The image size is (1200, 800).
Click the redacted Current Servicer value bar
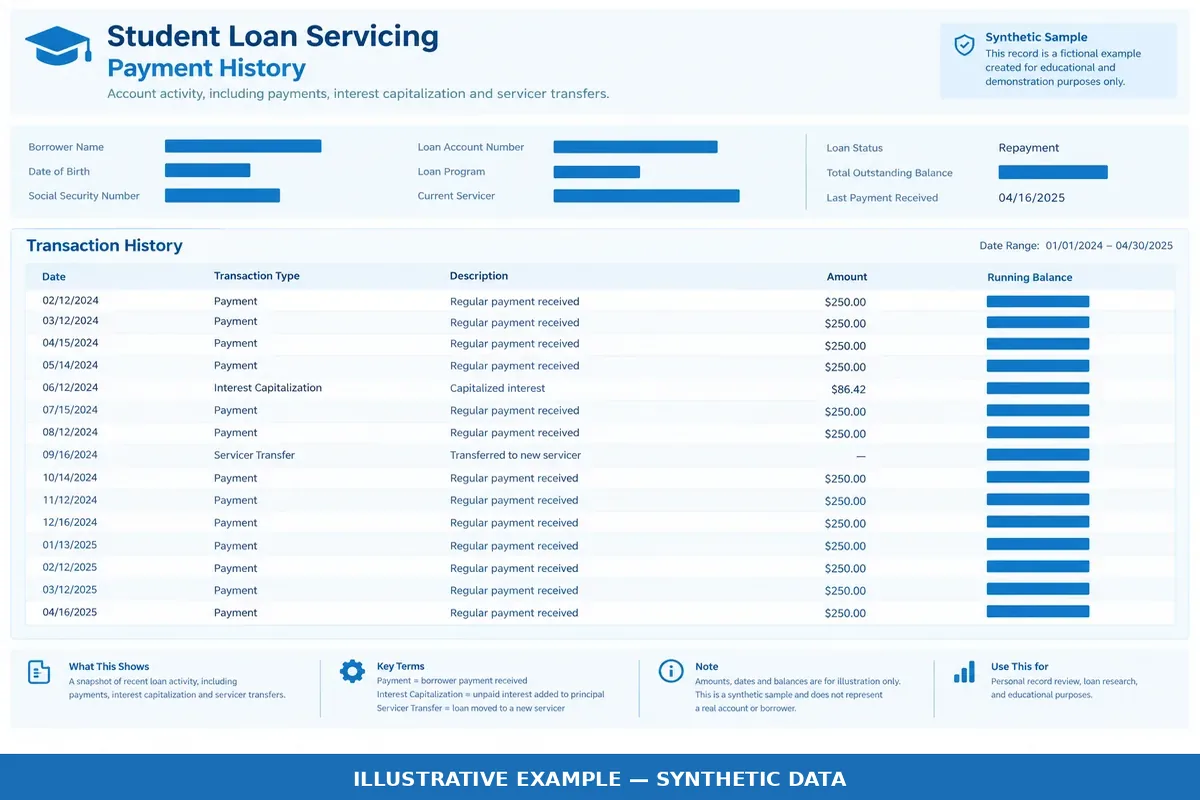pyautogui.click(x=646, y=196)
